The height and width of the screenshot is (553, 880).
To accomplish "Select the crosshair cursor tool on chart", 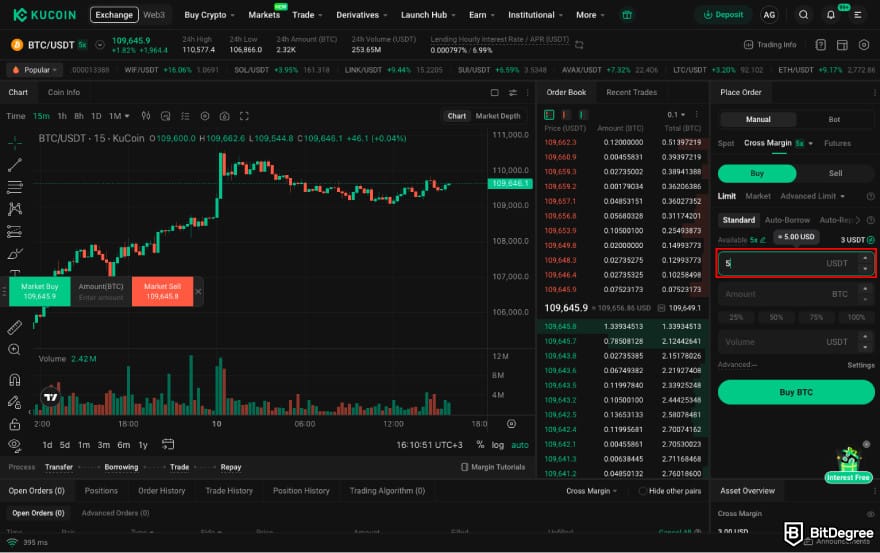I will [15, 143].
